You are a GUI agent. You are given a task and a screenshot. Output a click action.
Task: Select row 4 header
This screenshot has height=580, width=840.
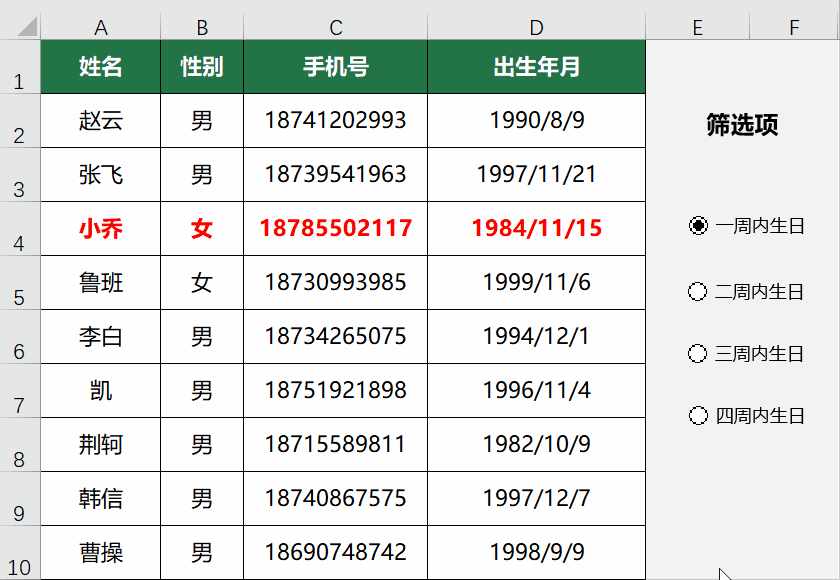[x=20, y=229]
